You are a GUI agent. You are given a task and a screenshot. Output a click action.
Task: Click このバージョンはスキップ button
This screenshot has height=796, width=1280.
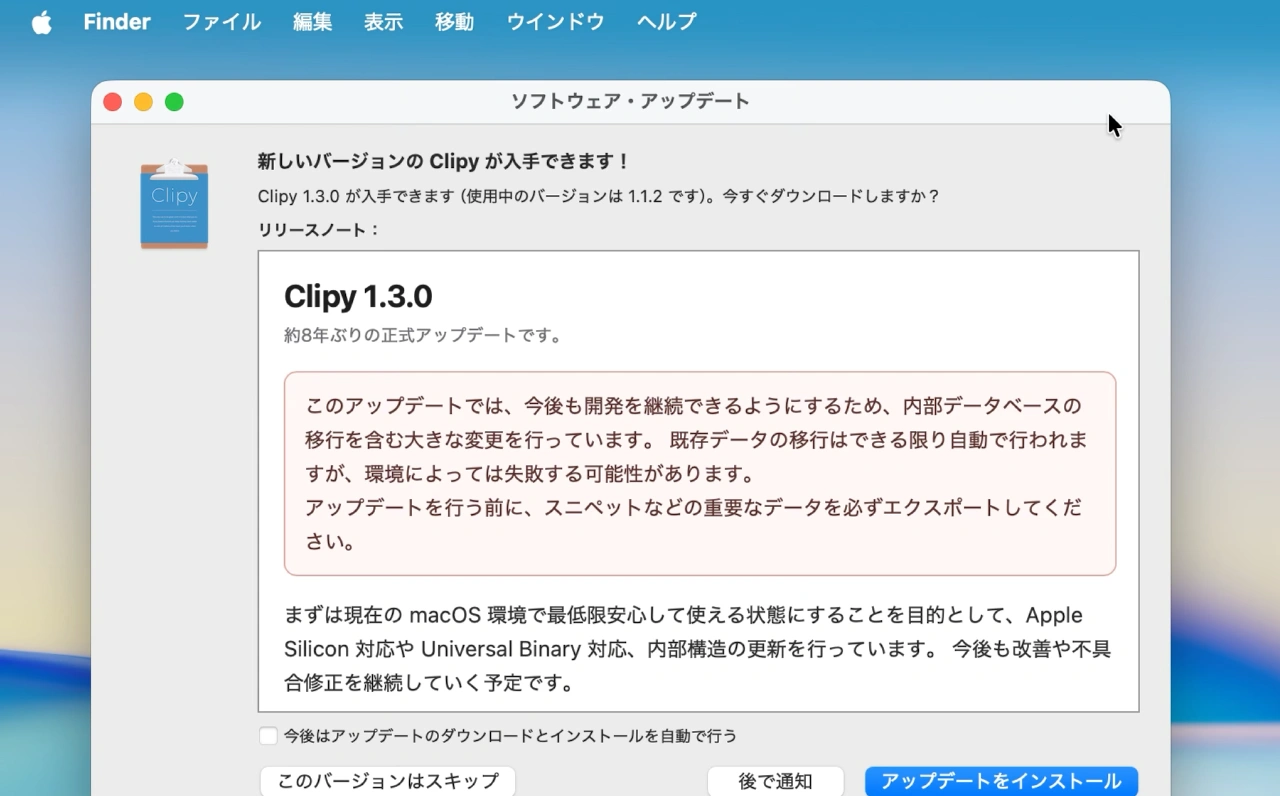coord(388,781)
